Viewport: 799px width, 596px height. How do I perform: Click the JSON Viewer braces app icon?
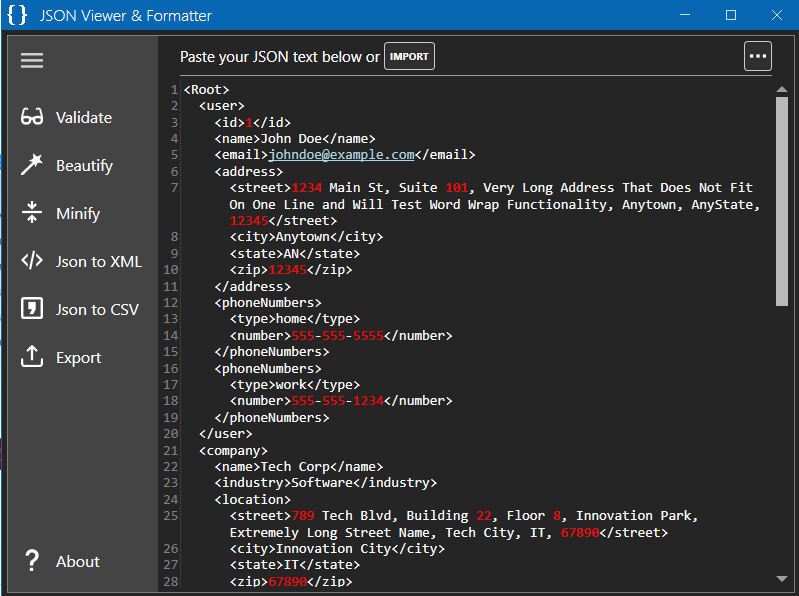[x=16, y=16]
